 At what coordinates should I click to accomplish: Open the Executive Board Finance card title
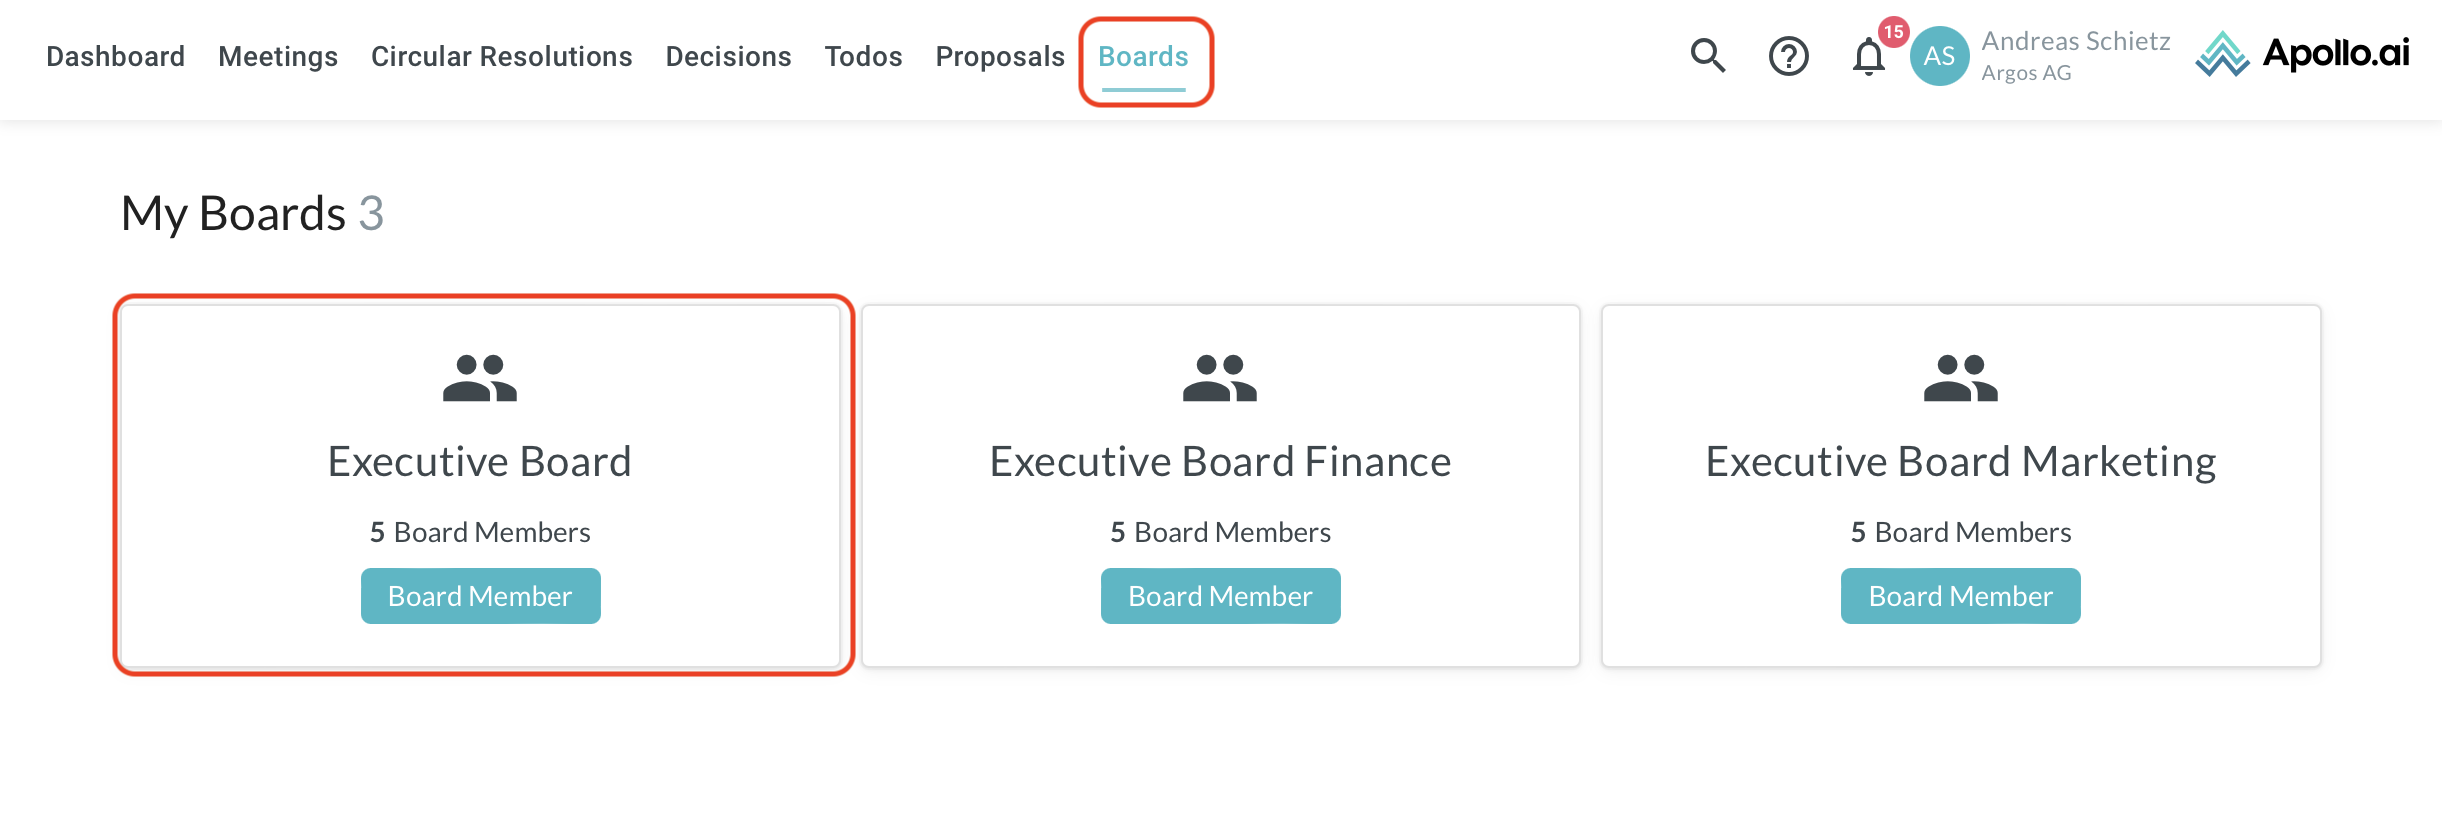coord(1220,462)
